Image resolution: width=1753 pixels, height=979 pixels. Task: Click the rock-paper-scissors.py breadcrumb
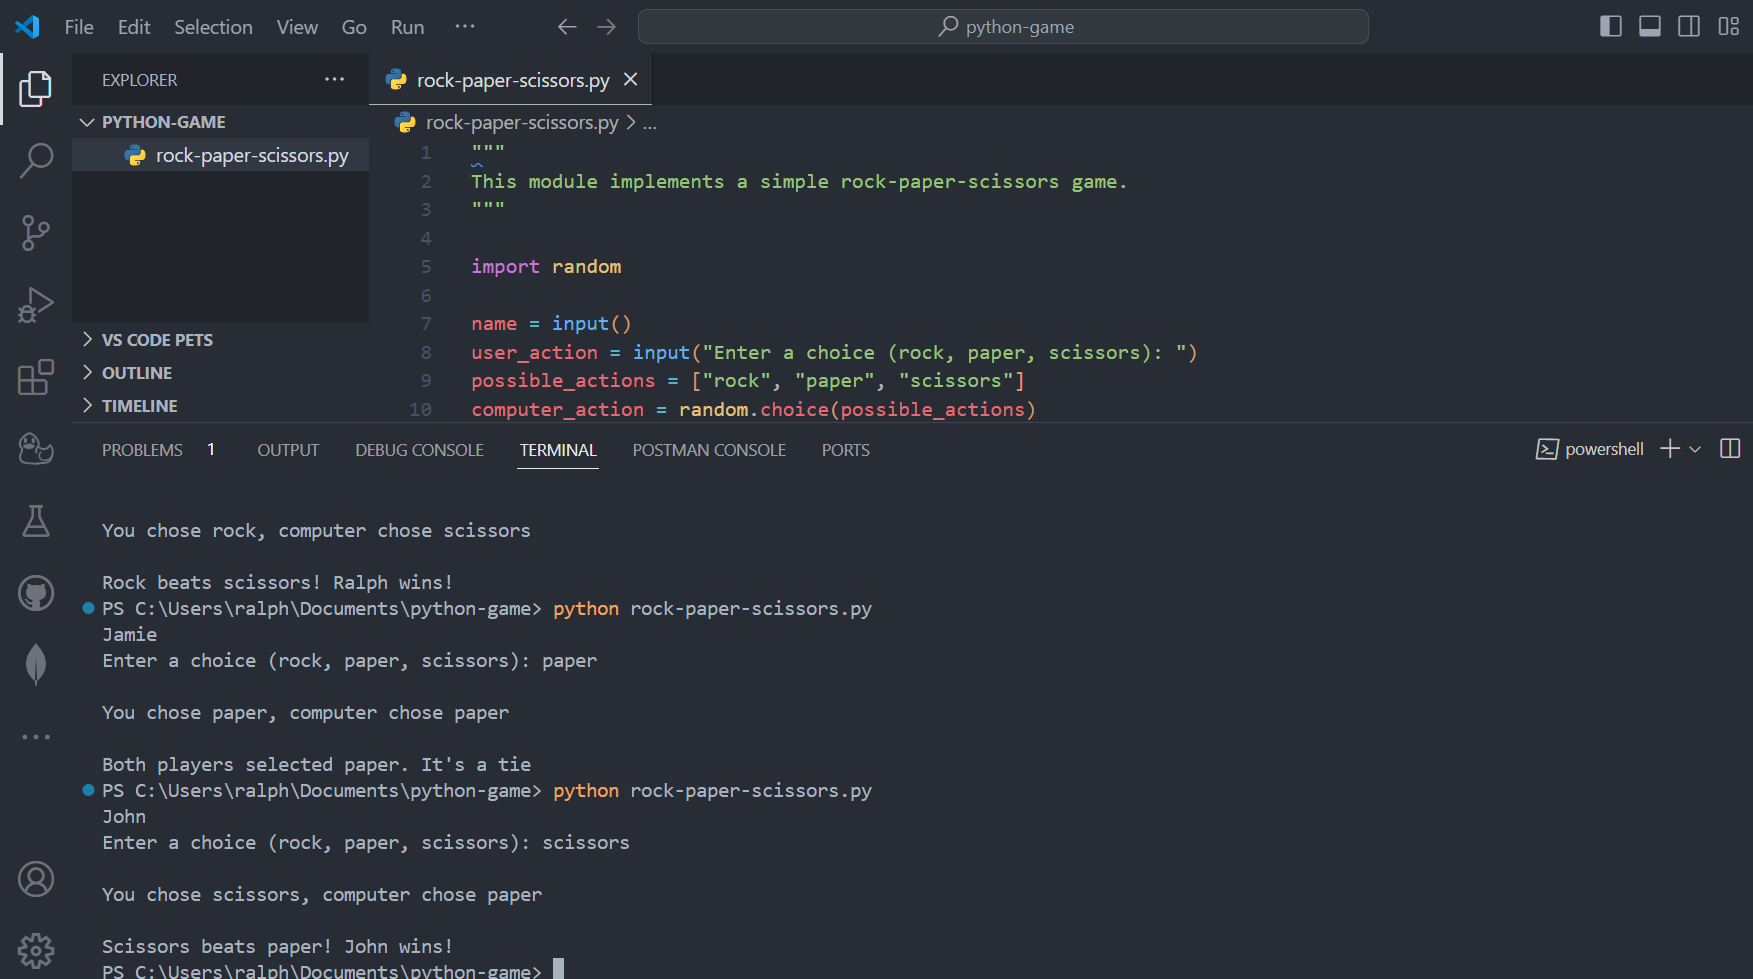pyautogui.click(x=521, y=122)
